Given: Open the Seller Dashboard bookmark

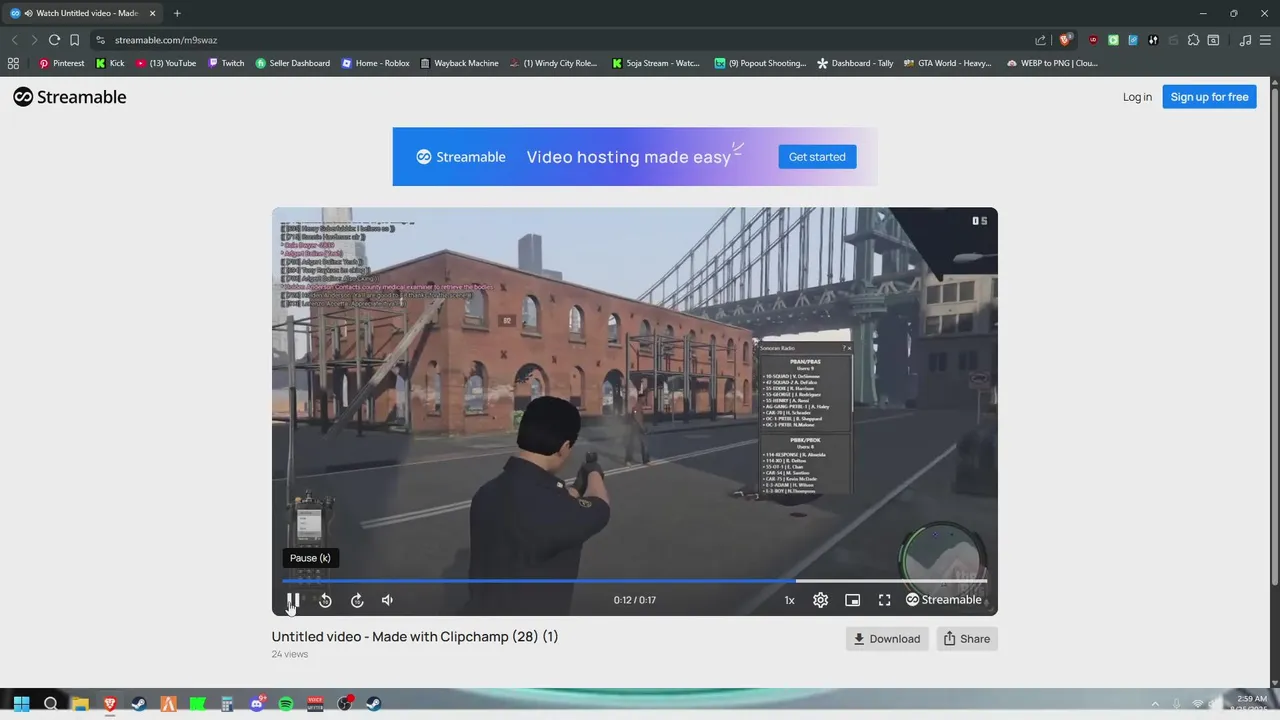Looking at the screenshot, I should (x=293, y=63).
